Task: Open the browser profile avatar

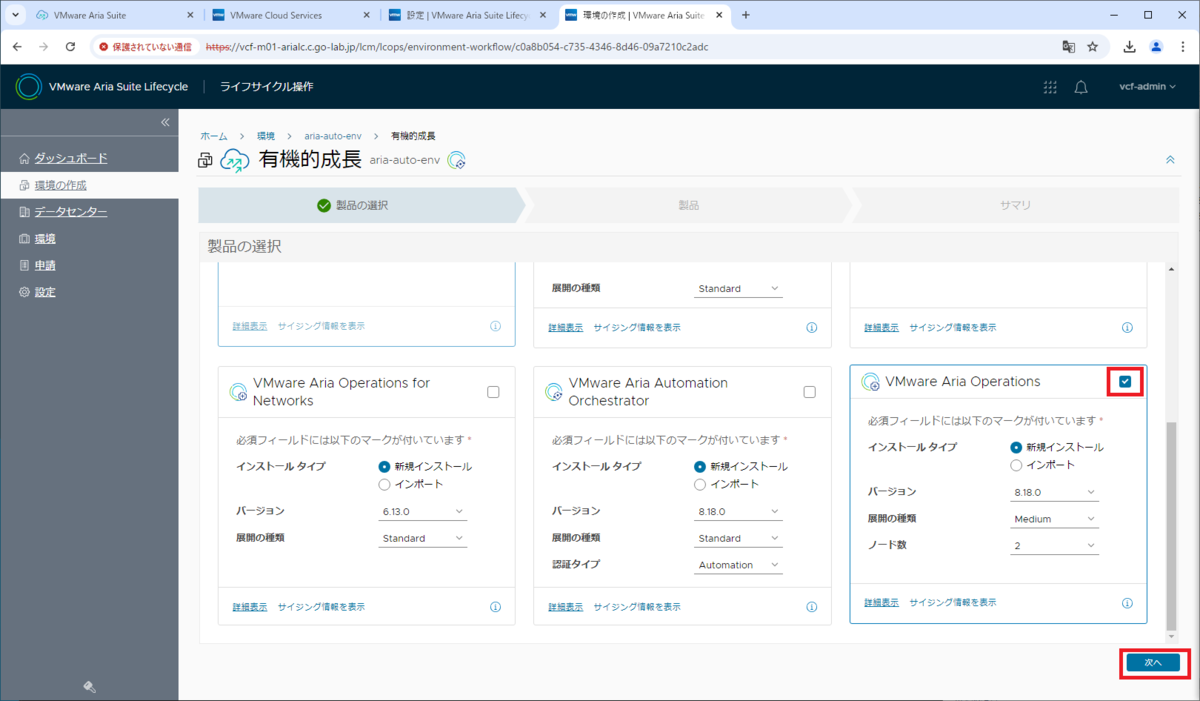Action: (x=1157, y=46)
